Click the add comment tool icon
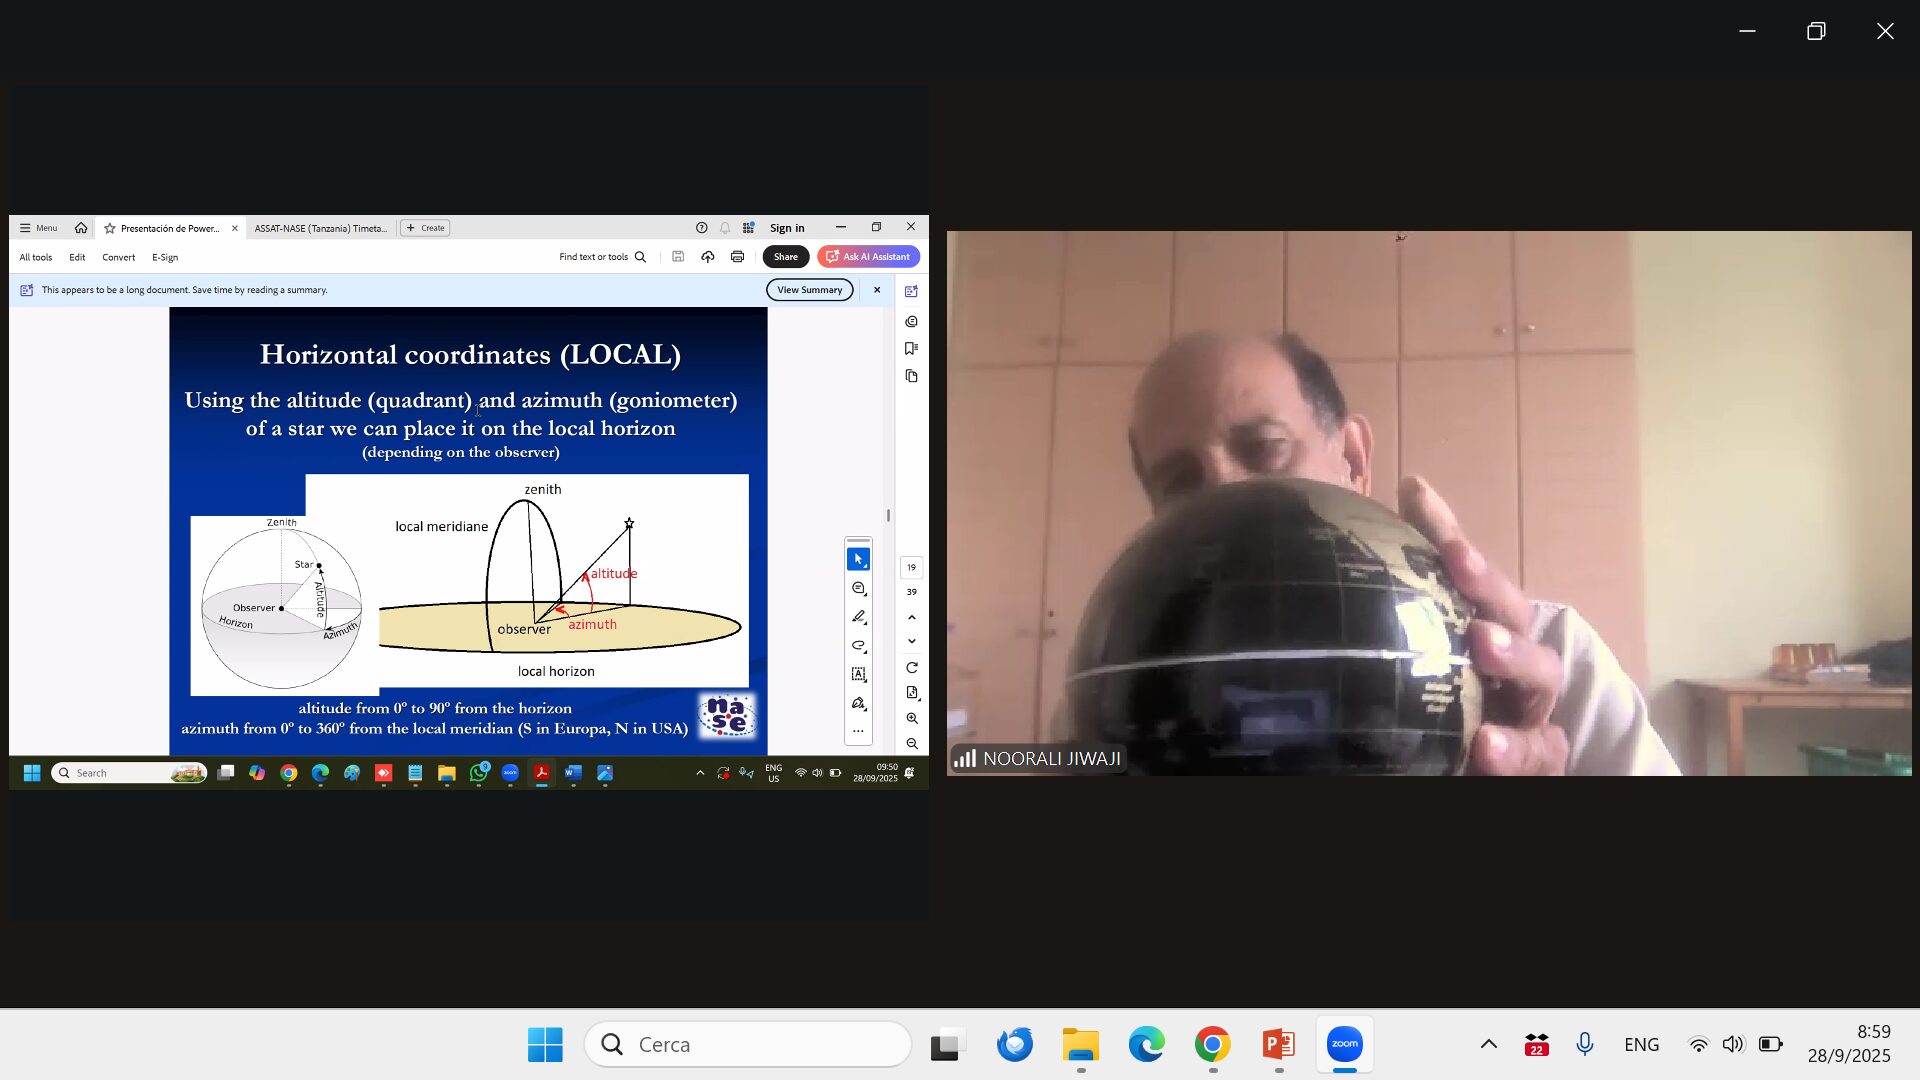Image resolution: width=1920 pixels, height=1080 pixels. [858, 589]
